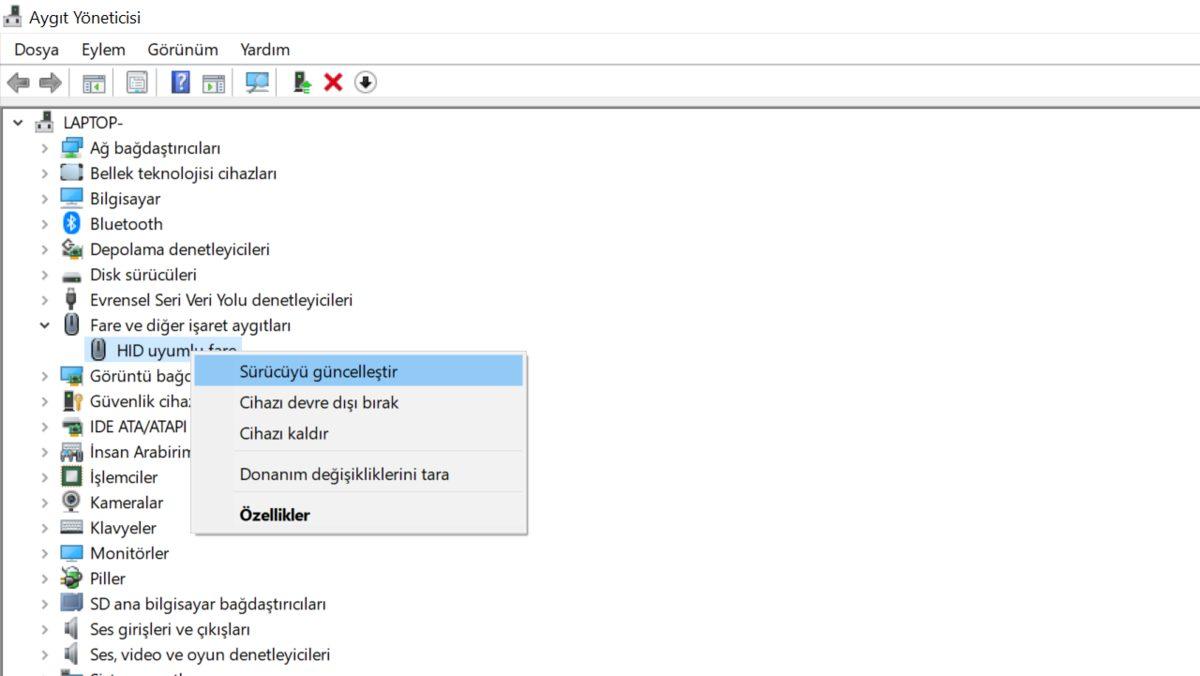
Task: Expand the Klavyeler category
Action: coord(45,527)
